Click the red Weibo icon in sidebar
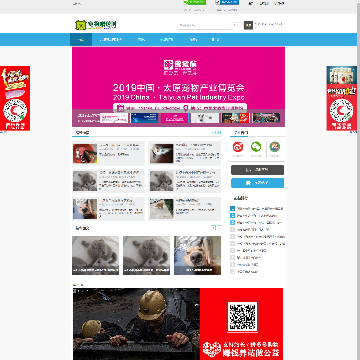The image size is (360, 360). tap(238, 147)
